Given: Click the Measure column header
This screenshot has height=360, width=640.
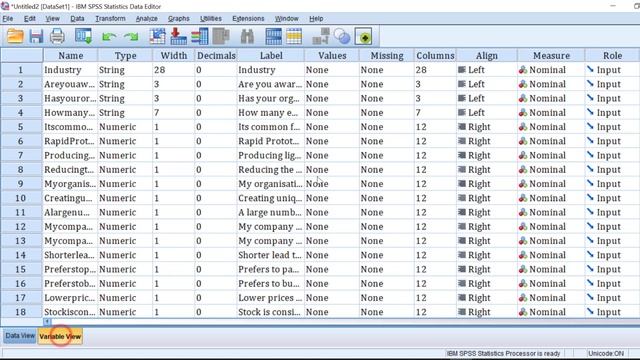Looking at the screenshot, I should coord(551,56).
